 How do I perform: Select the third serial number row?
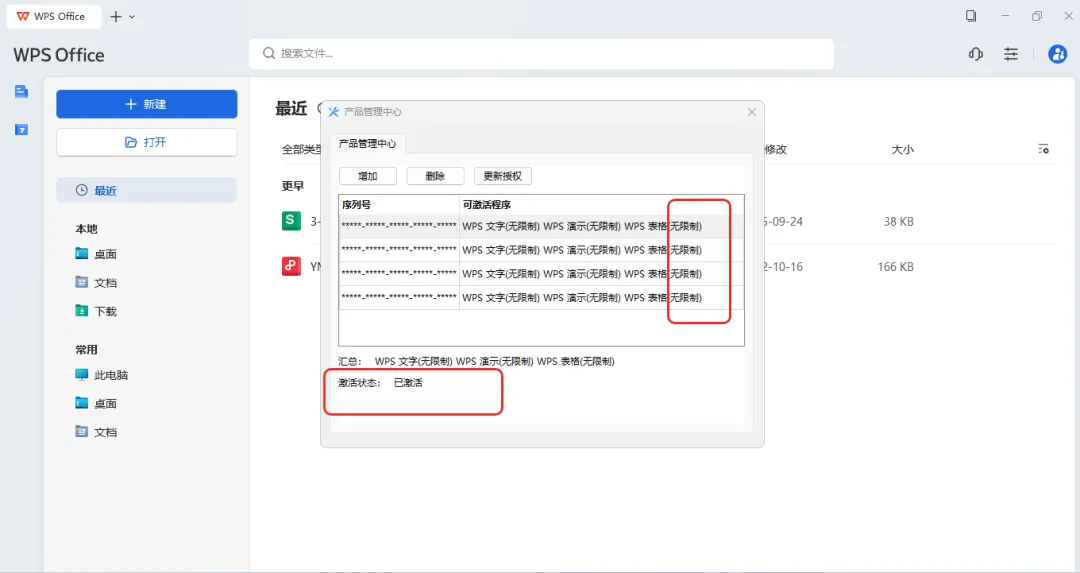[x=541, y=274]
